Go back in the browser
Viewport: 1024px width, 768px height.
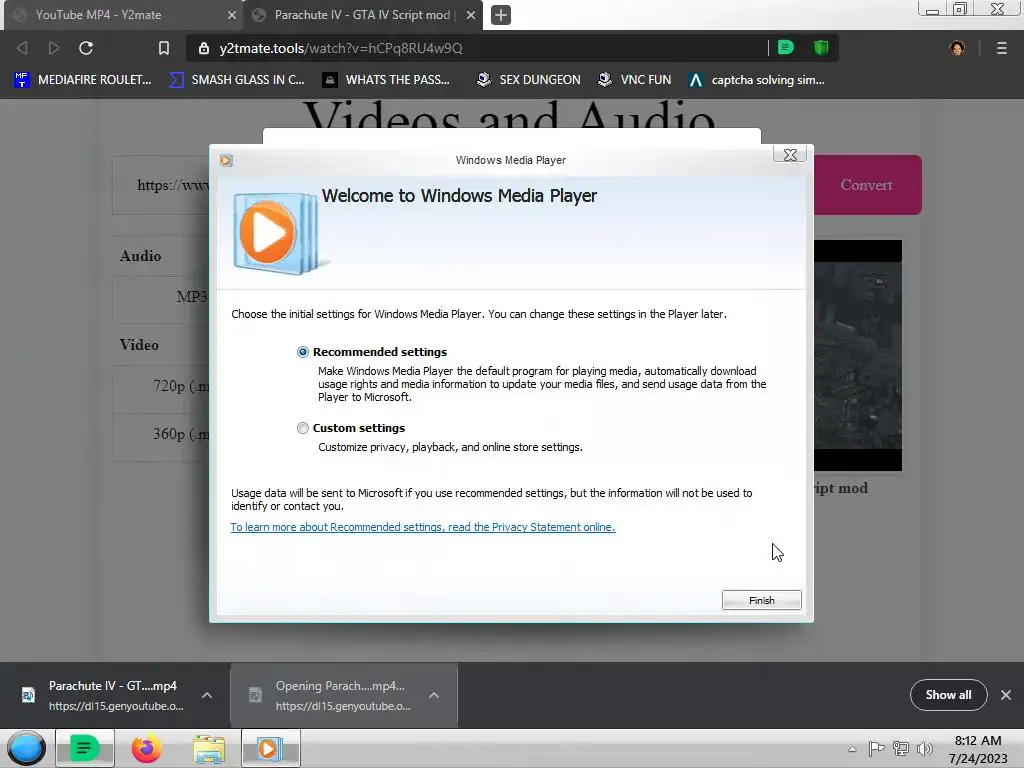[22, 48]
